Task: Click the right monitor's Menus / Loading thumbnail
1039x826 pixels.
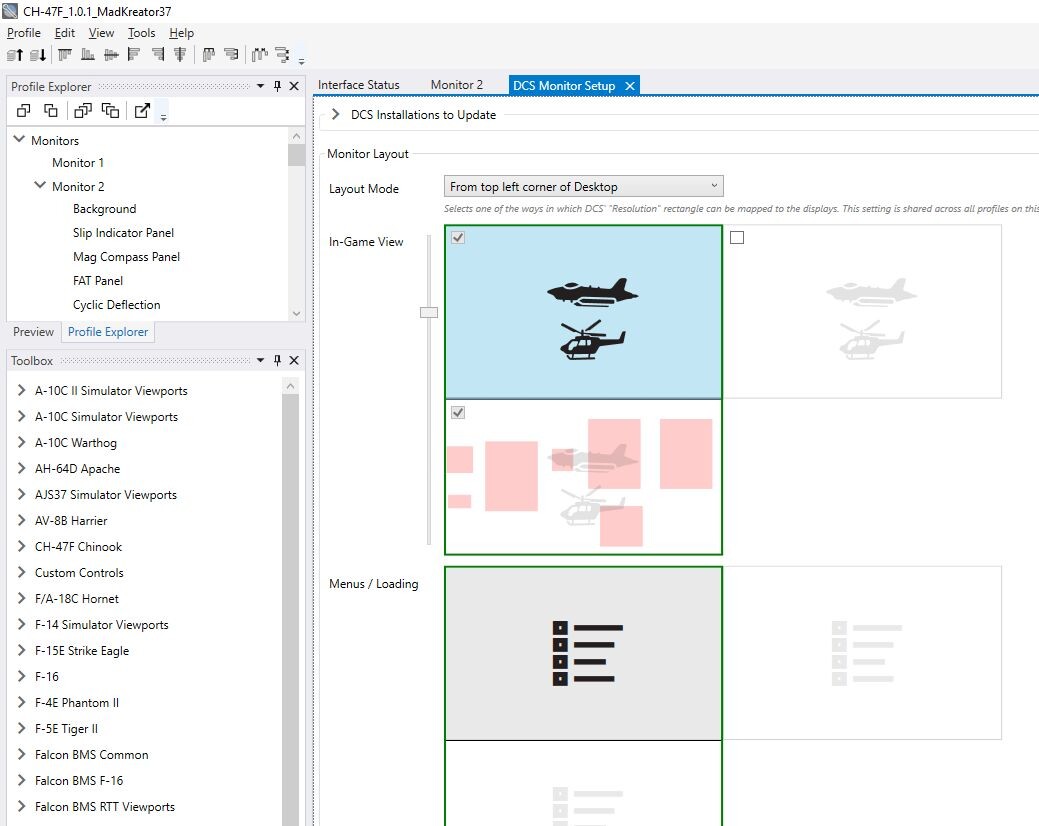Action: [862, 653]
